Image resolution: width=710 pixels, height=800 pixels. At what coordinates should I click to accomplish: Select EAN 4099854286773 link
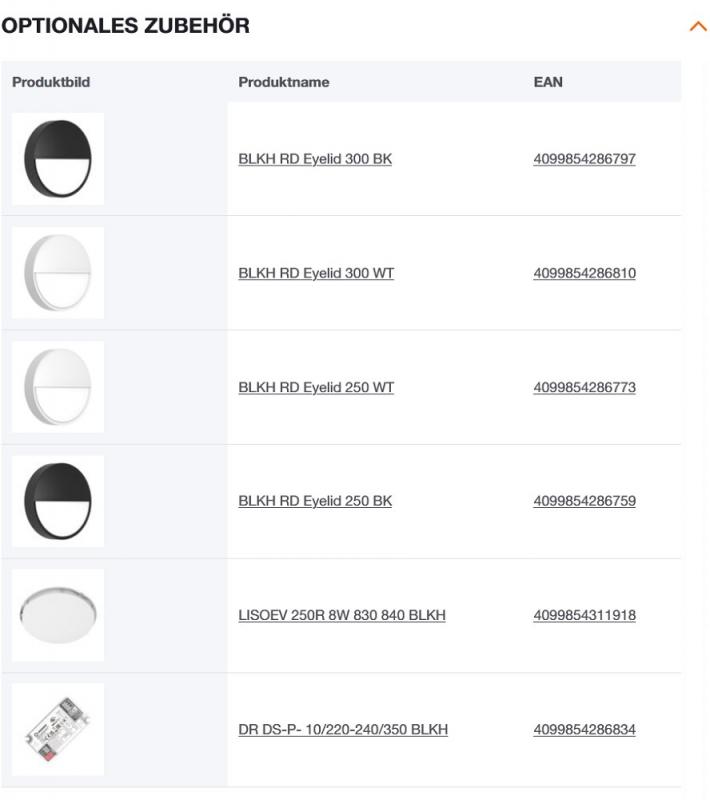click(x=584, y=386)
